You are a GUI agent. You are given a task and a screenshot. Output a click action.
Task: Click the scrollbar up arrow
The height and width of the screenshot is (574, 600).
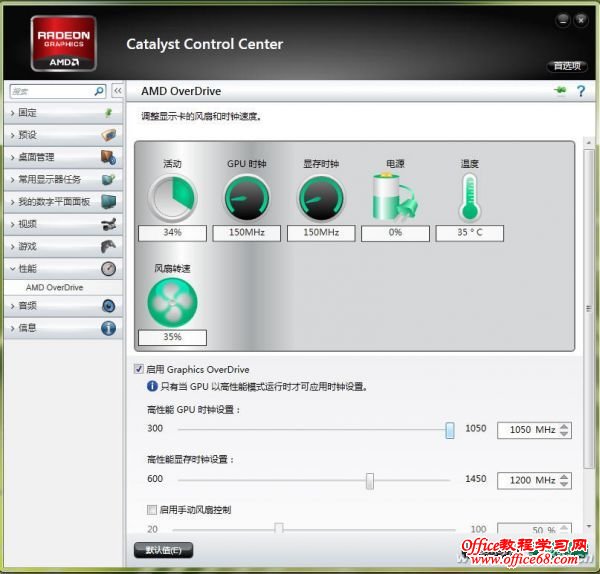(589, 143)
